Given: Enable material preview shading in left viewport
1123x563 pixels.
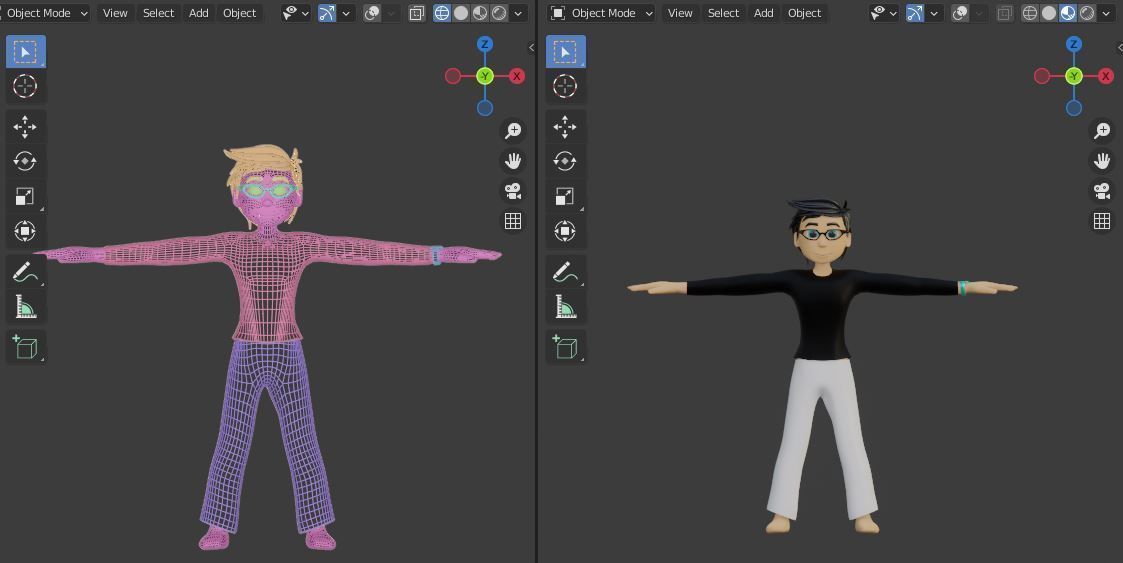Looking at the screenshot, I should [480, 13].
